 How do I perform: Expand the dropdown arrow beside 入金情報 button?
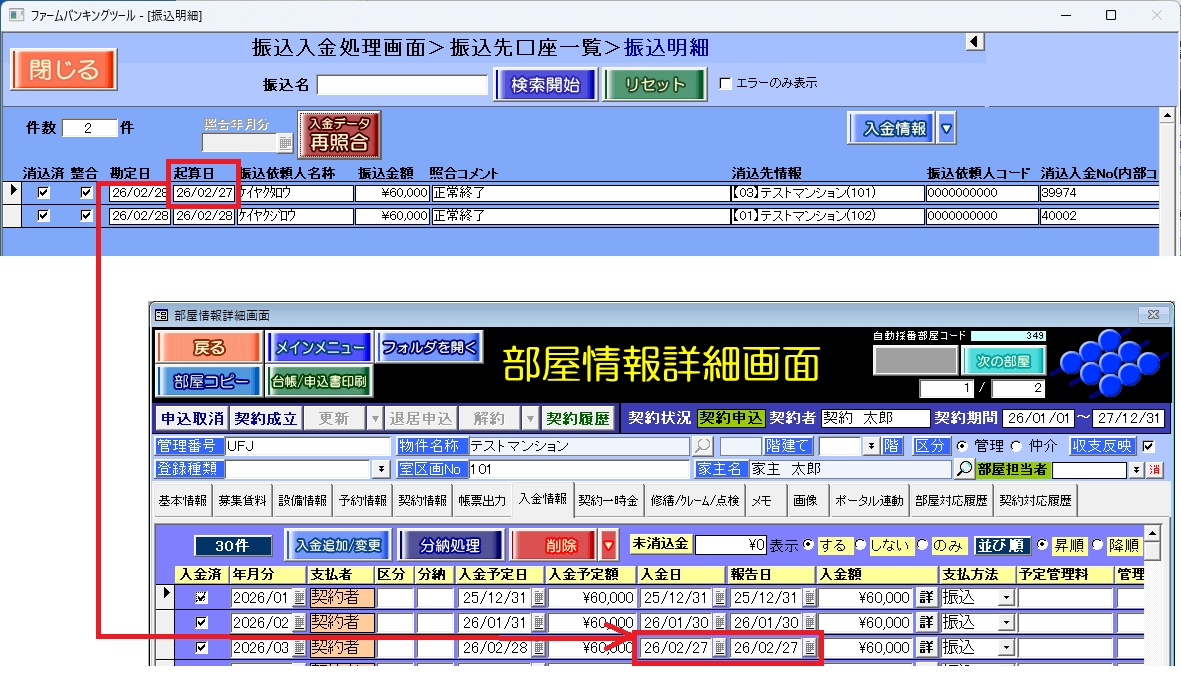946,128
